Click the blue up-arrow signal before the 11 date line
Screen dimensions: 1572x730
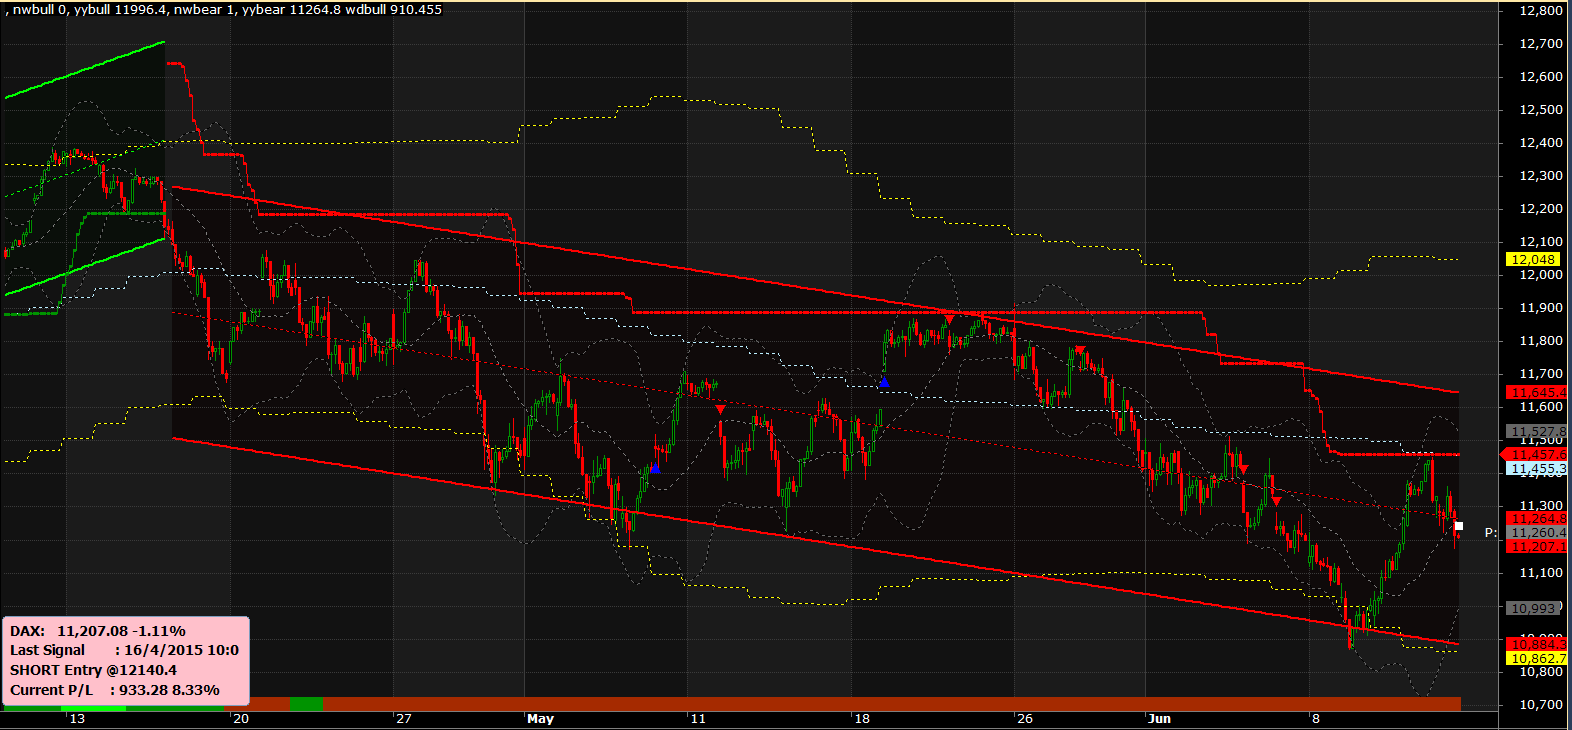pyautogui.click(x=655, y=468)
